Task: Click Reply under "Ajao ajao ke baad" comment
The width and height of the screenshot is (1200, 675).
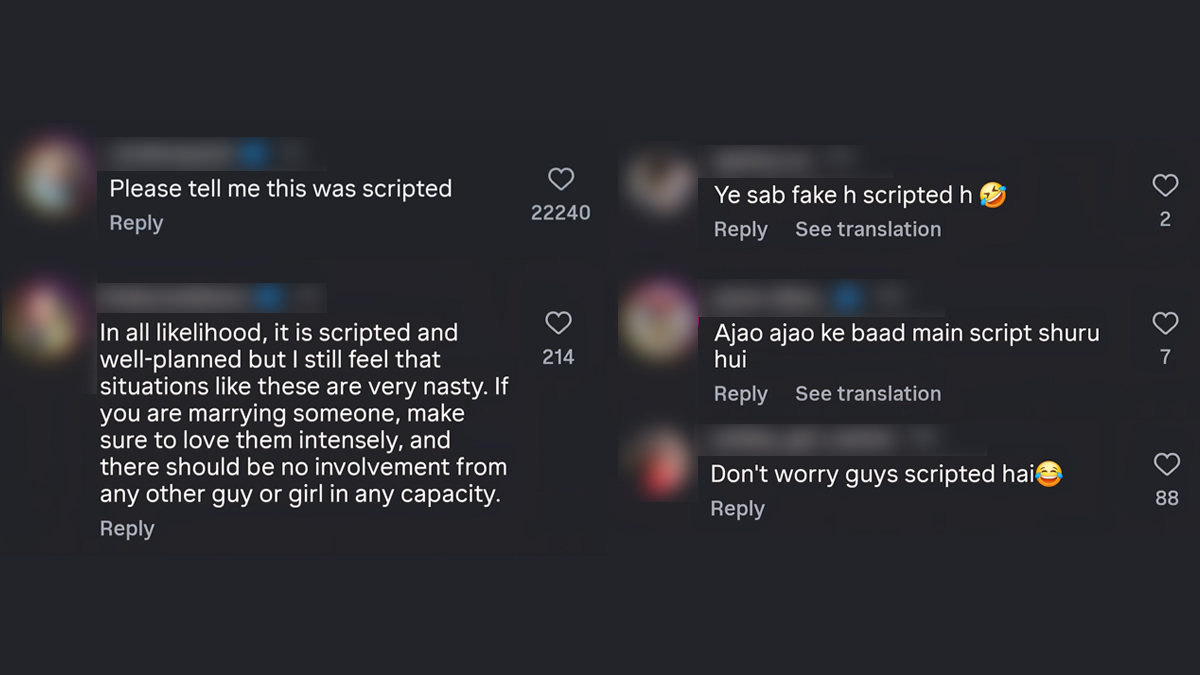Action: 740,393
